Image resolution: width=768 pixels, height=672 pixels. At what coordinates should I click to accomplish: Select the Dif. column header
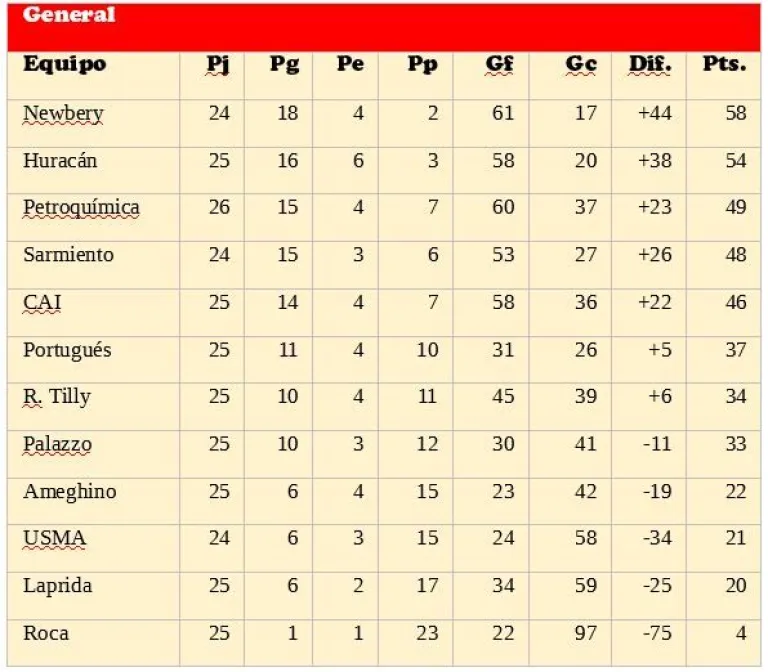650,65
